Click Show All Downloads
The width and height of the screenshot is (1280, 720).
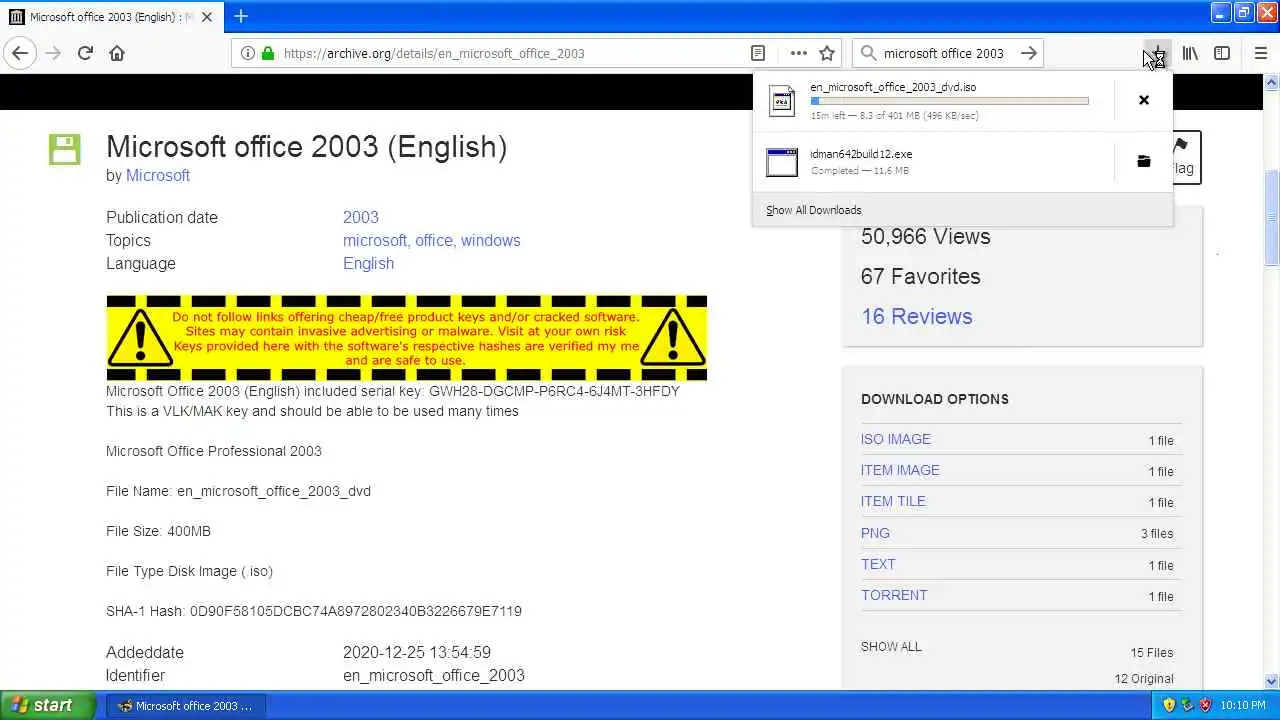813,210
